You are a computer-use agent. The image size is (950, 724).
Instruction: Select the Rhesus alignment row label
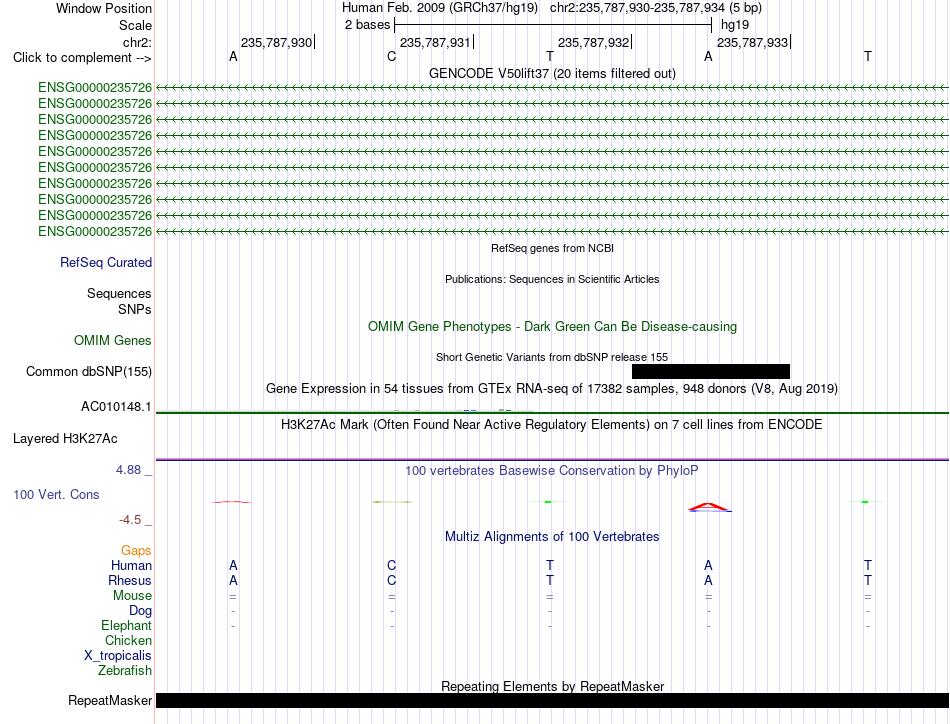point(130,580)
